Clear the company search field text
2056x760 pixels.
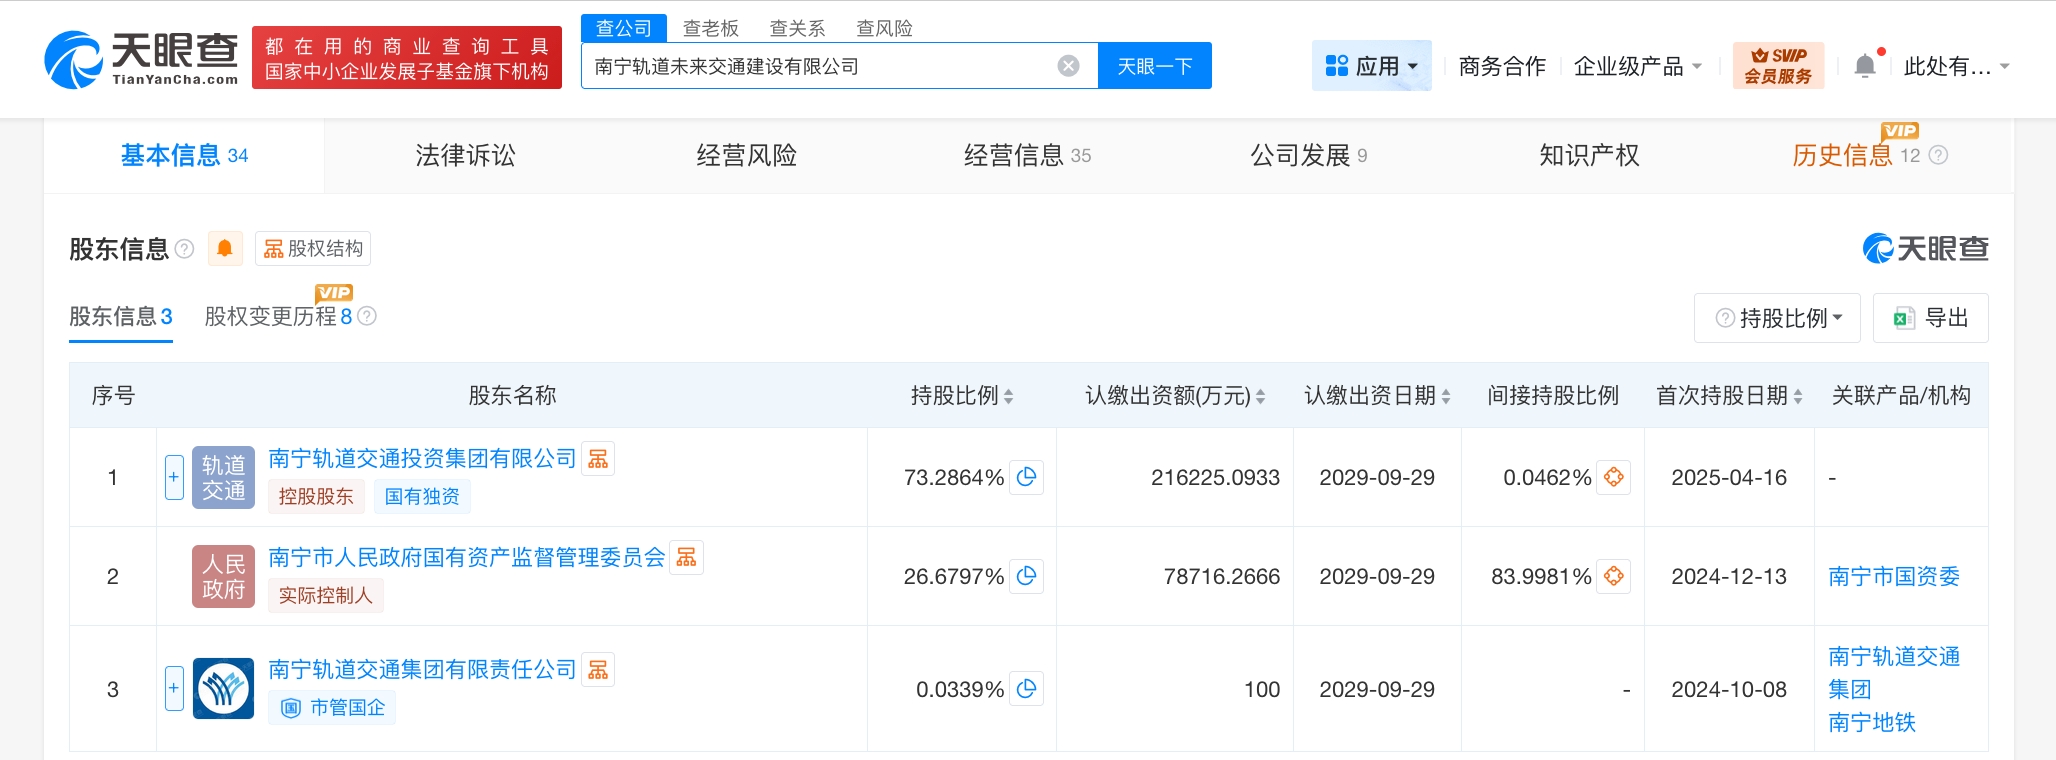pos(1068,66)
